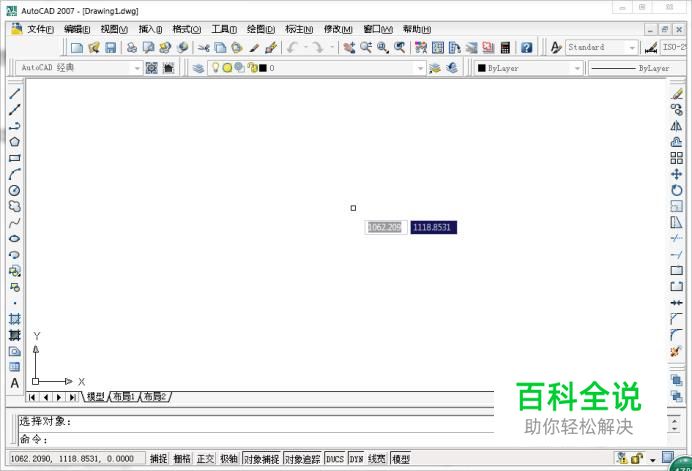Viewport: 692px width, 471px height.
Task: Toggle 栅格 grid display in status bar
Action: [x=182, y=459]
